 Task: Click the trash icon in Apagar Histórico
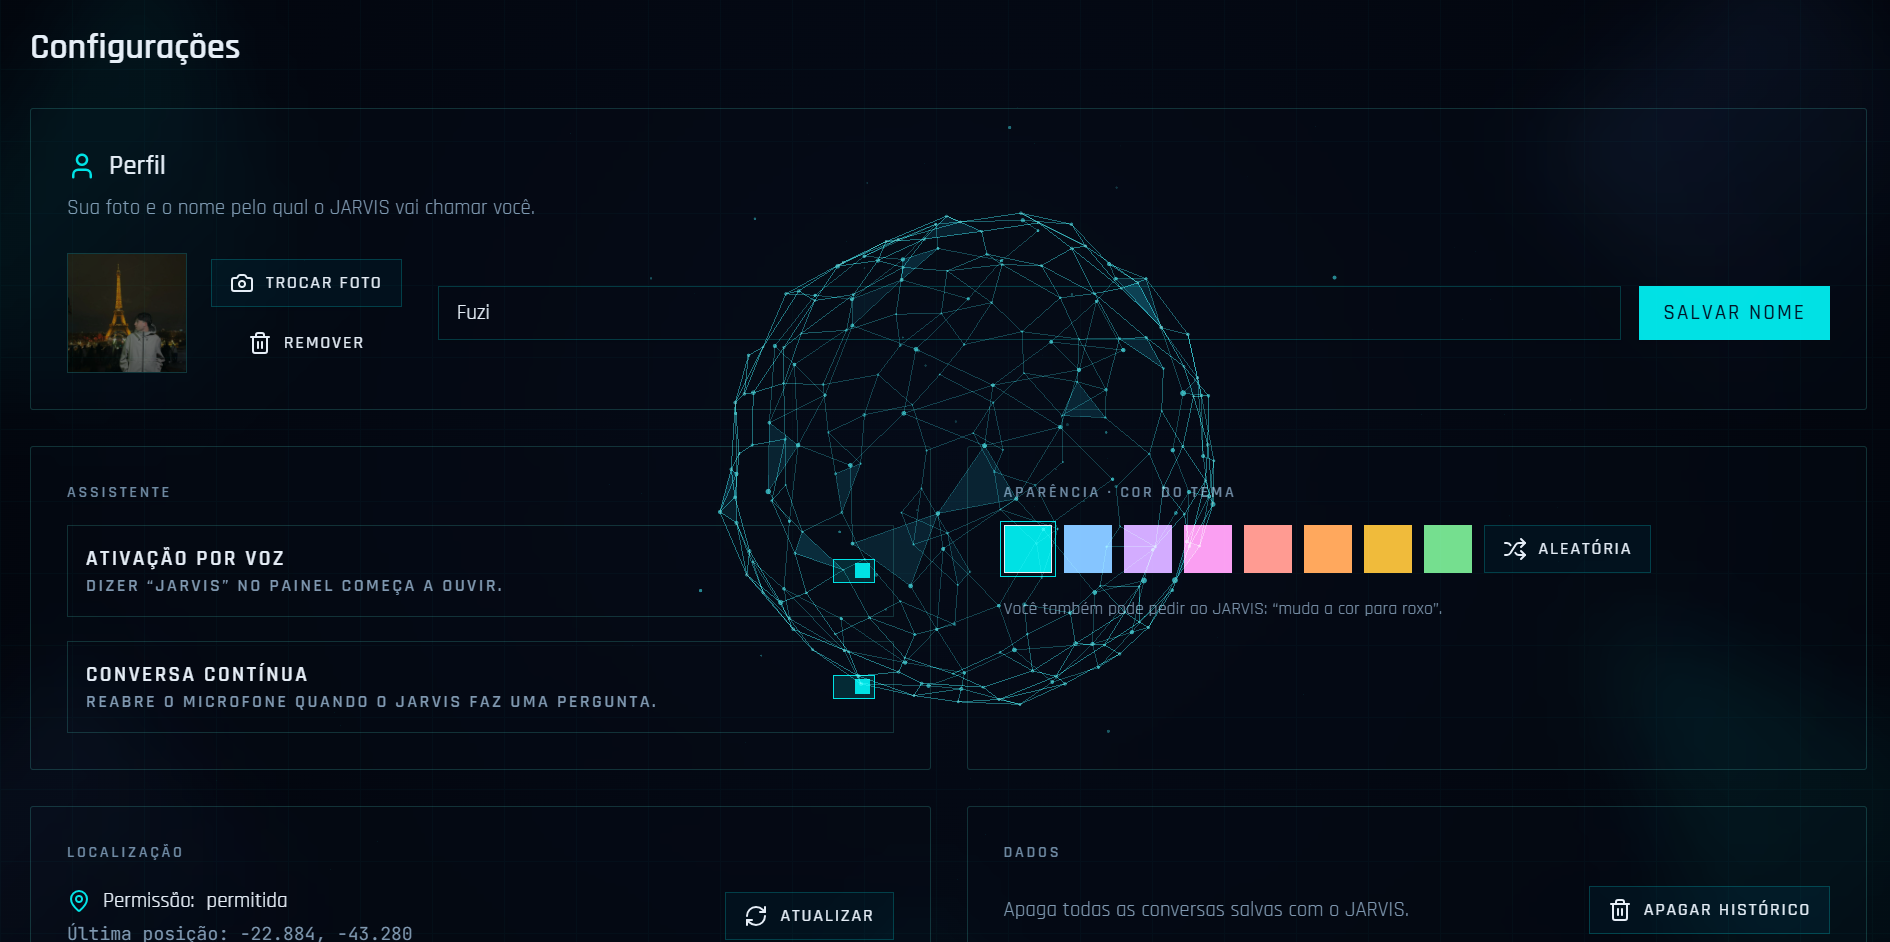[x=1620, y=910]
